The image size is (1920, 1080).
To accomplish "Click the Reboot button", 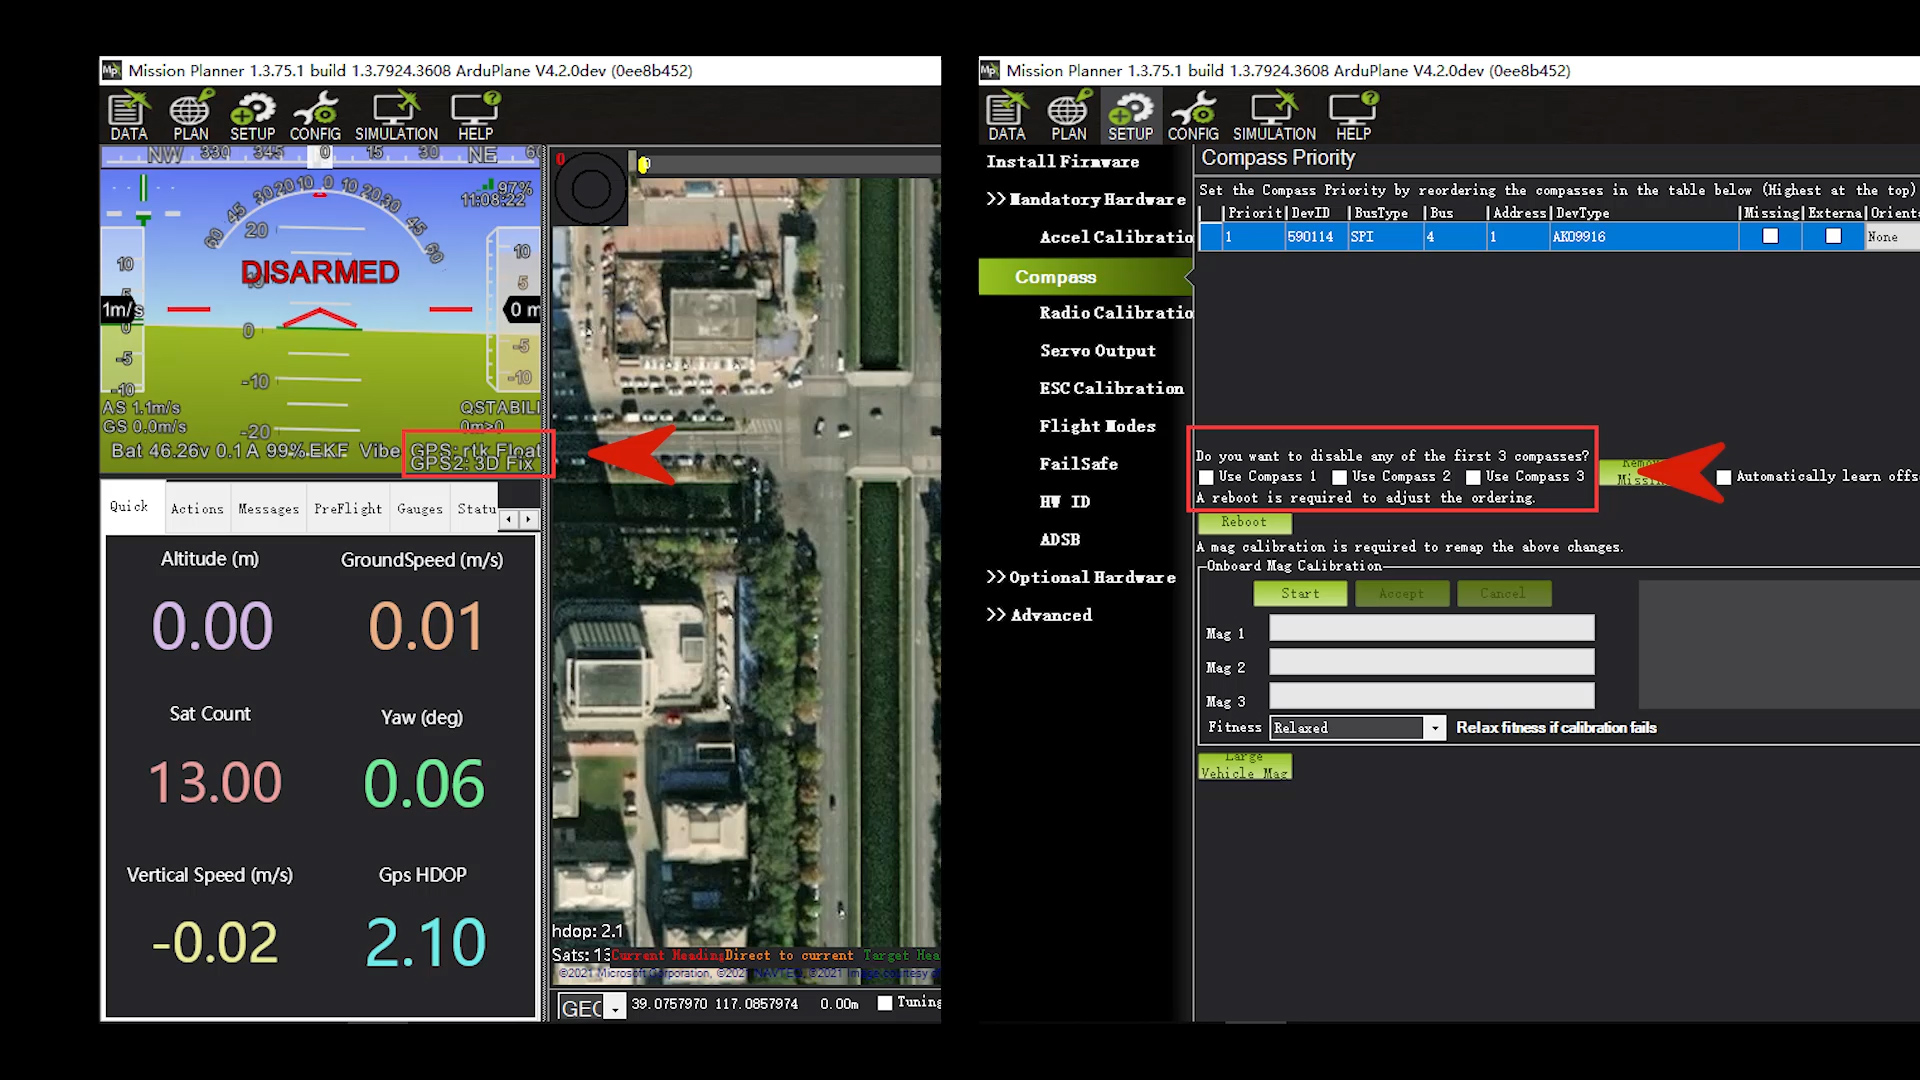I will 1244,522.
